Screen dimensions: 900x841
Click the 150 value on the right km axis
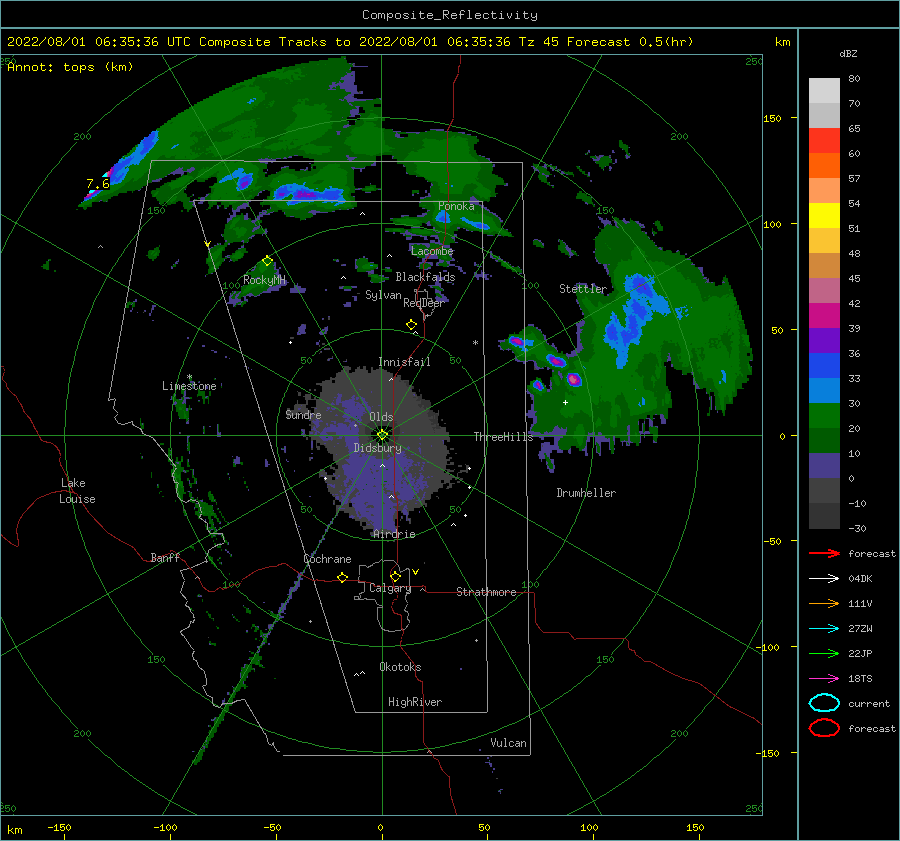(772, 118)
